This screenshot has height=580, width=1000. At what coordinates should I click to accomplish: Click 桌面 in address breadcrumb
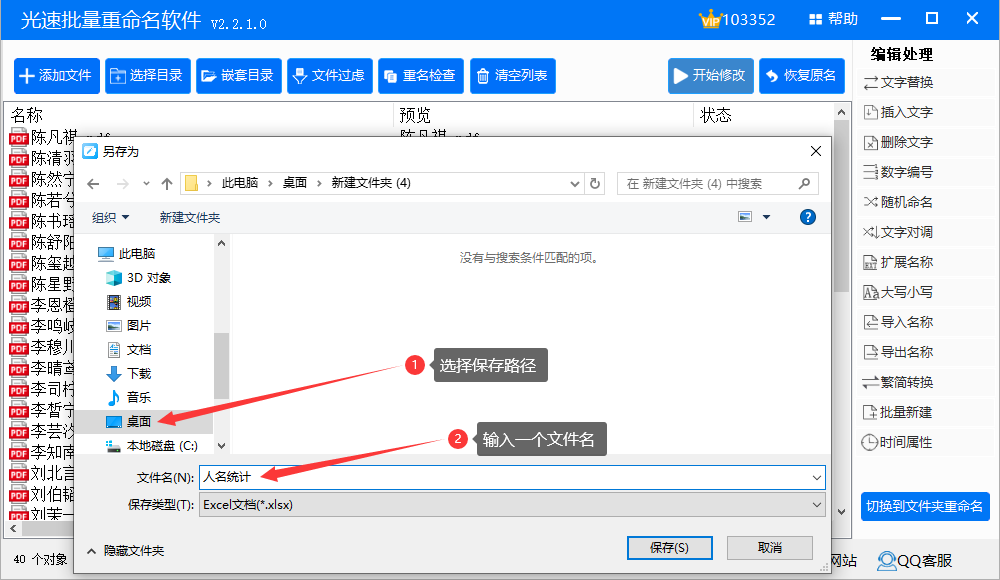point(295,183)
